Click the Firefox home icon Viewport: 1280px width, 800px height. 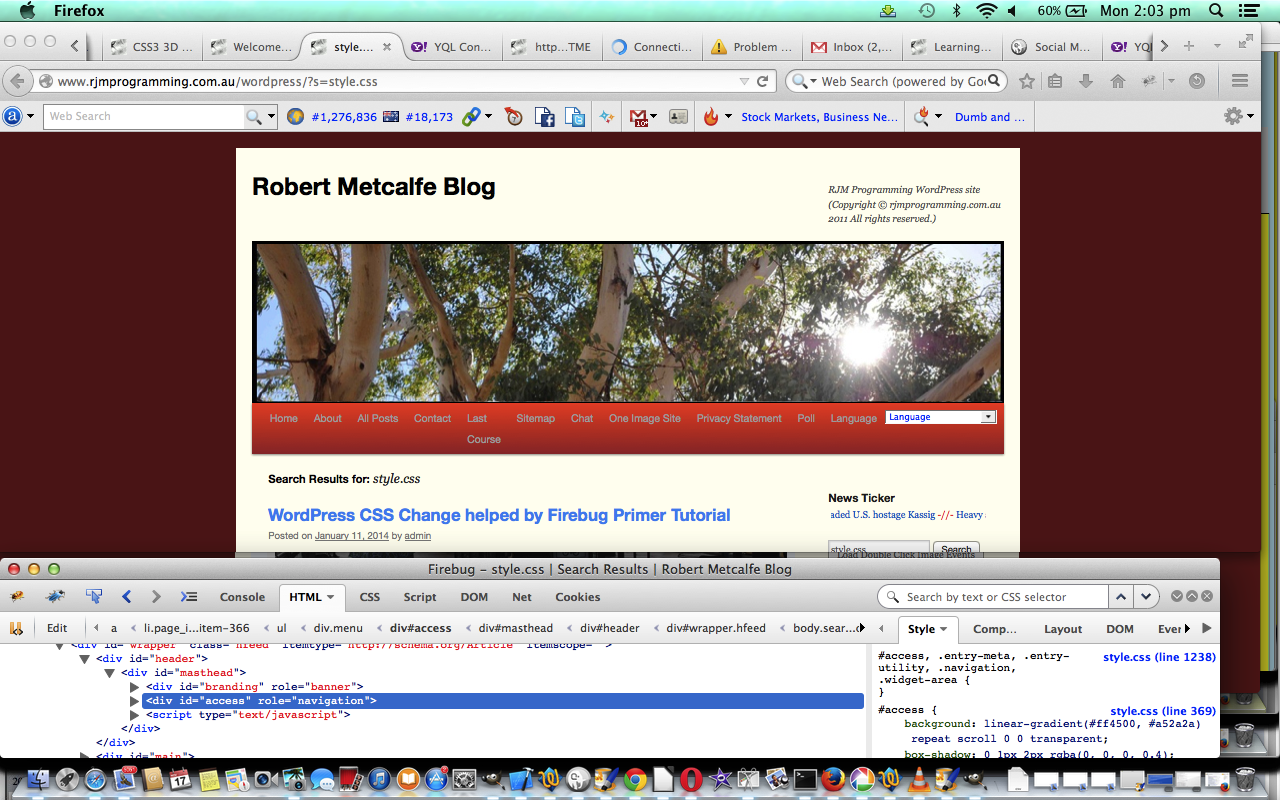1118,81
